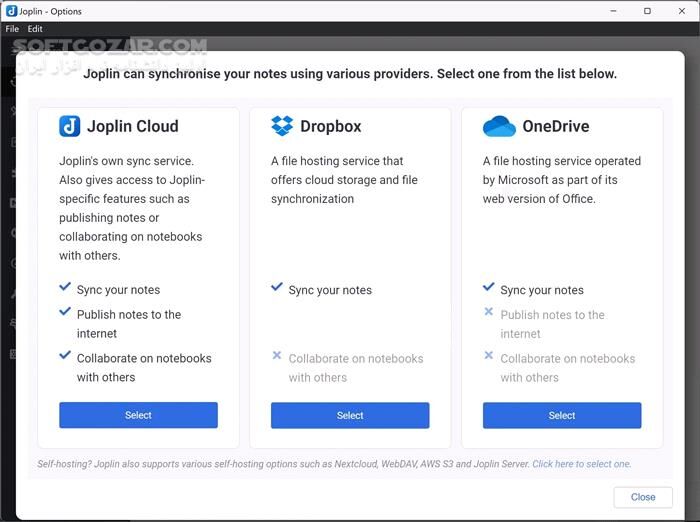Click the Joplin Cloud logo icon
Screen dimensions: 700x522
tap(69, 126)
